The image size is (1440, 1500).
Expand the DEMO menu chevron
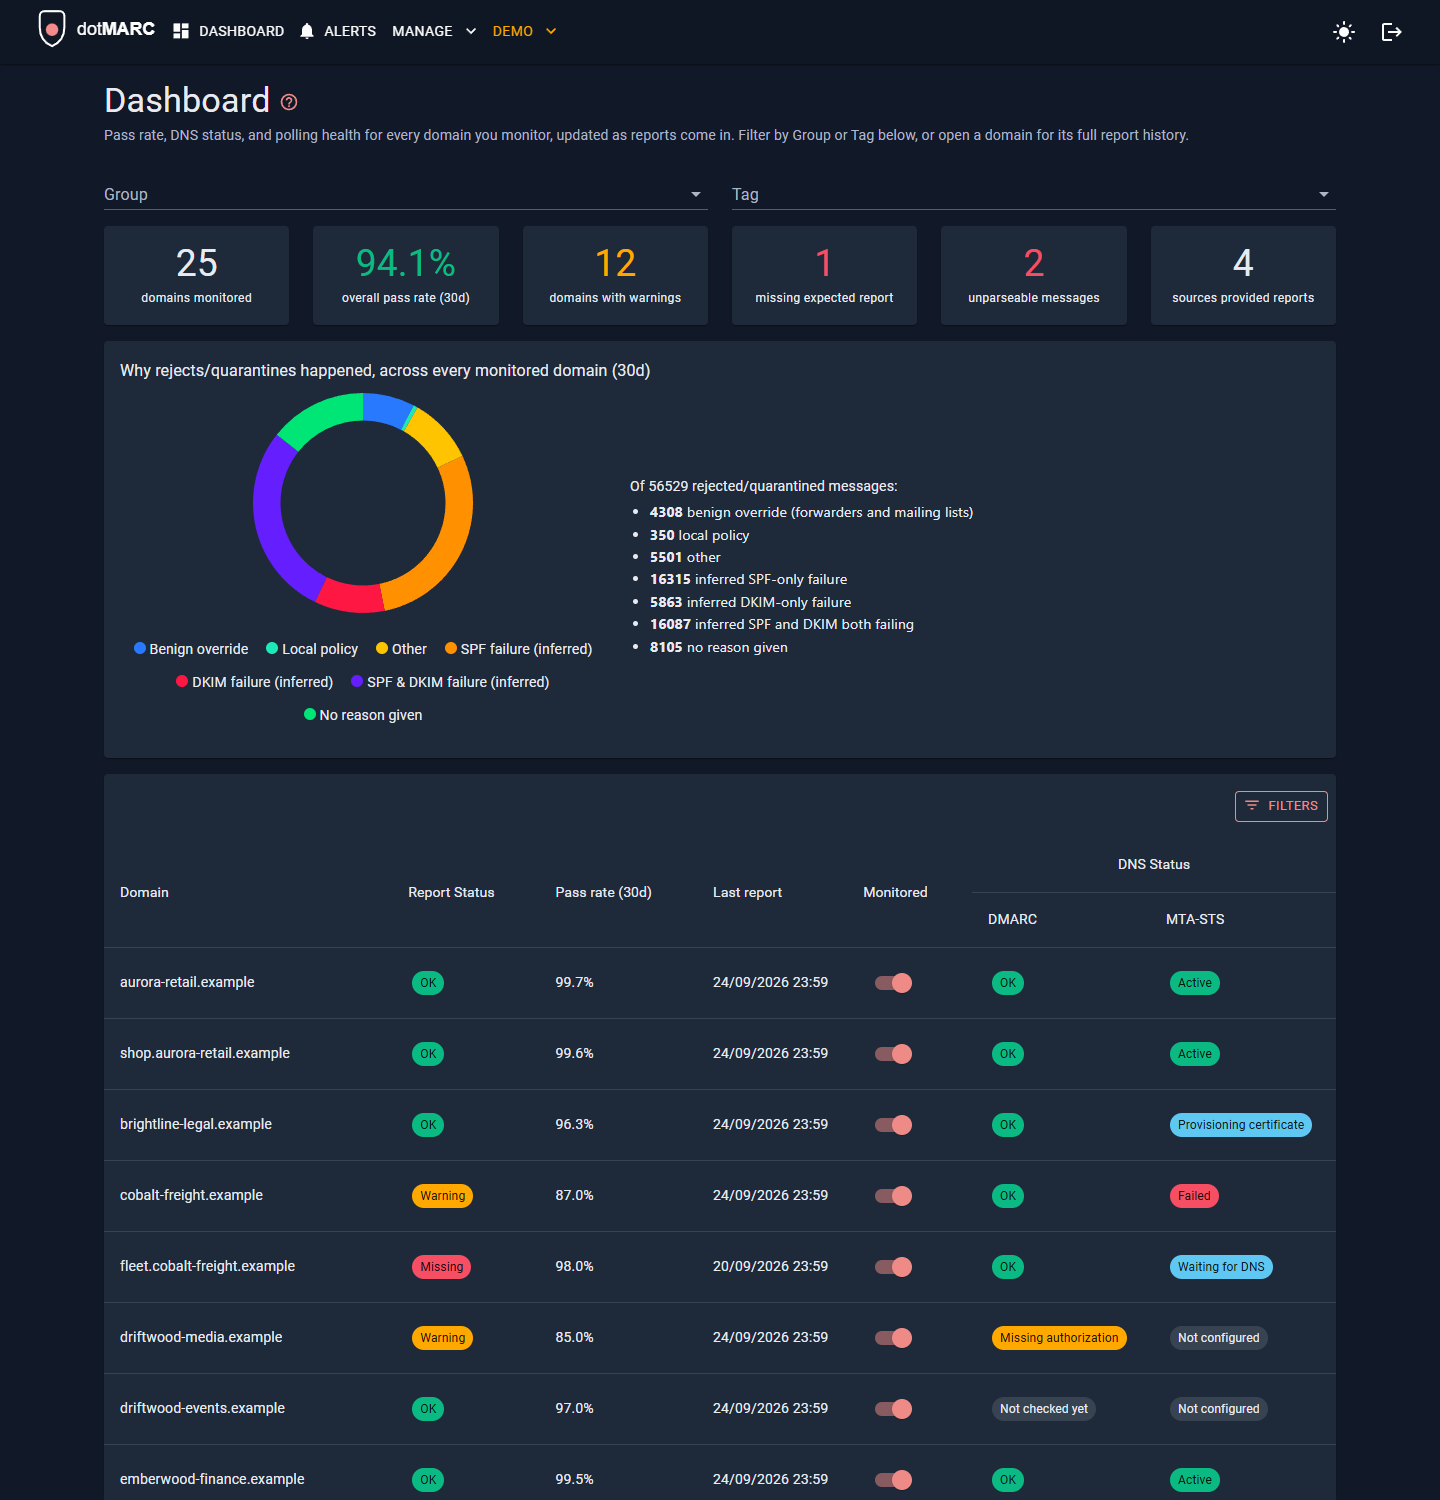[551, 32]
